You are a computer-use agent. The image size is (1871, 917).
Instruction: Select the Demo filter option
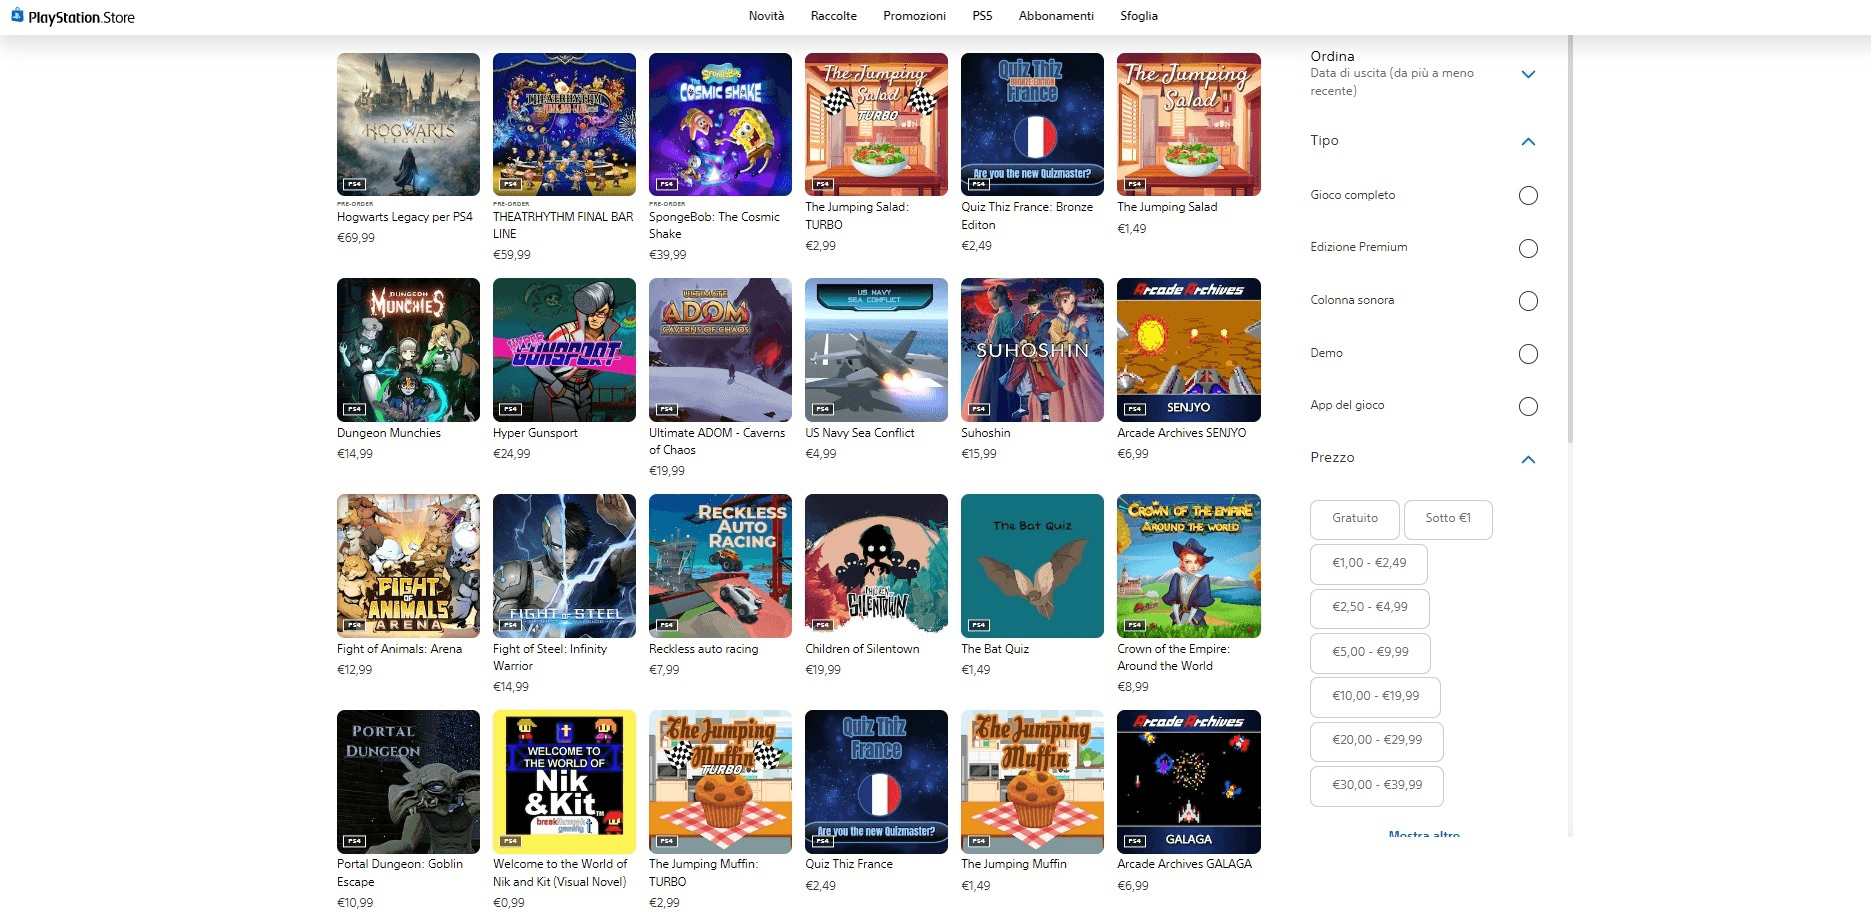tap(1527, 354)
